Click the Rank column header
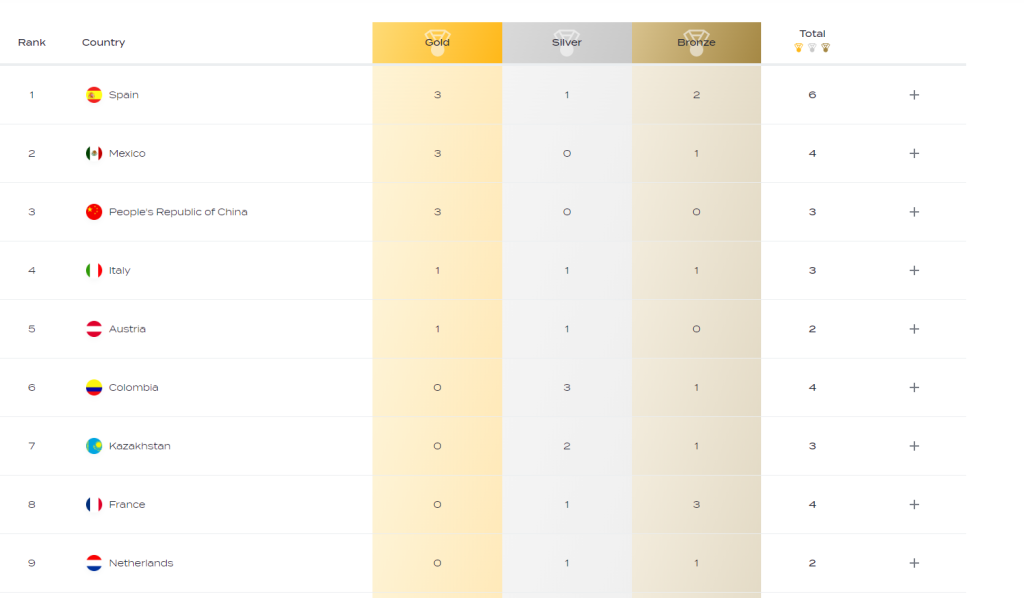 pos(31,43)
